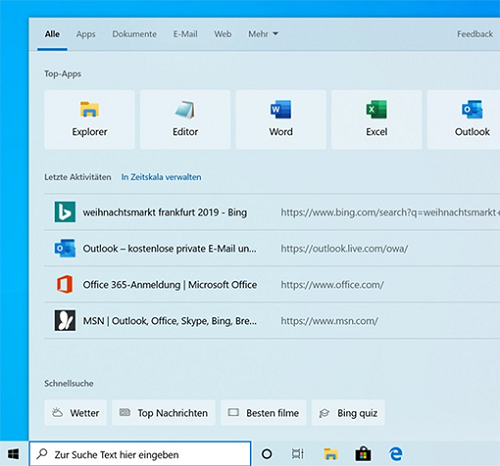This screenshot has height=466, width=500.
Task: Click the www.office.com URL text
Action: pyautogui.click(x=332, y=285)
